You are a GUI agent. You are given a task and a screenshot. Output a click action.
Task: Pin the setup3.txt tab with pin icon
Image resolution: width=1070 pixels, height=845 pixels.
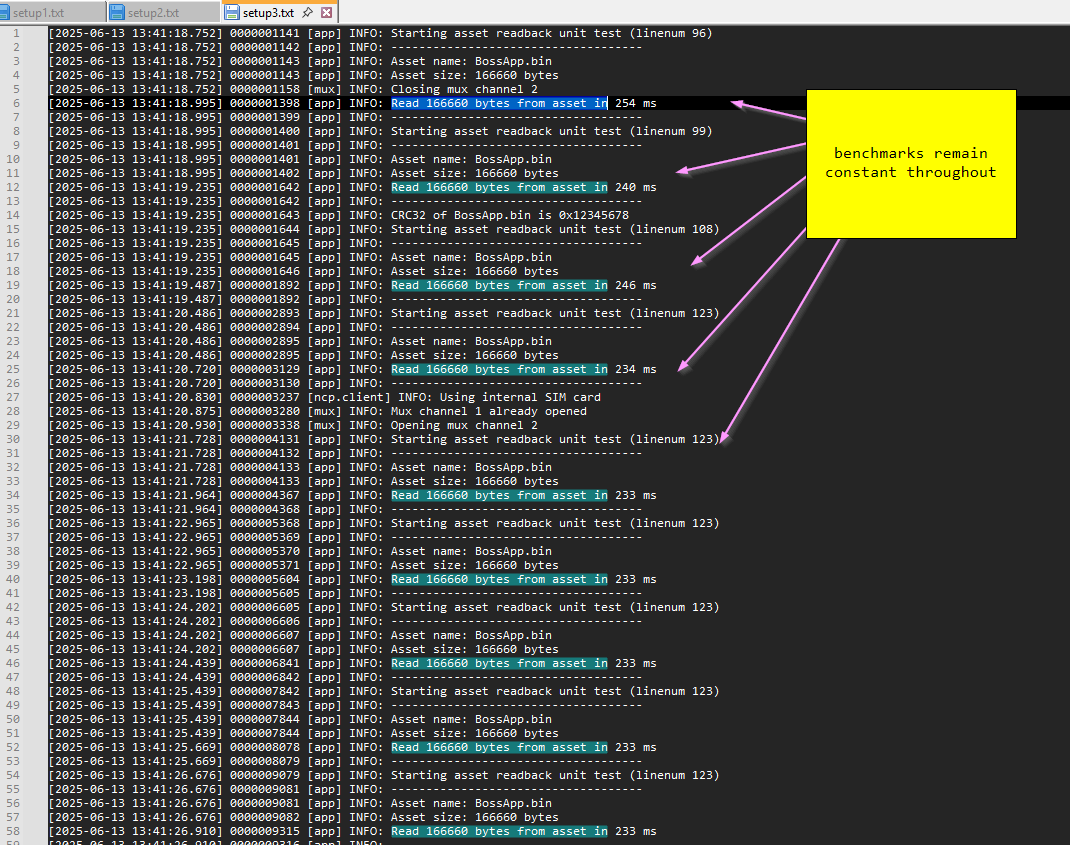(x=308, y=12)
